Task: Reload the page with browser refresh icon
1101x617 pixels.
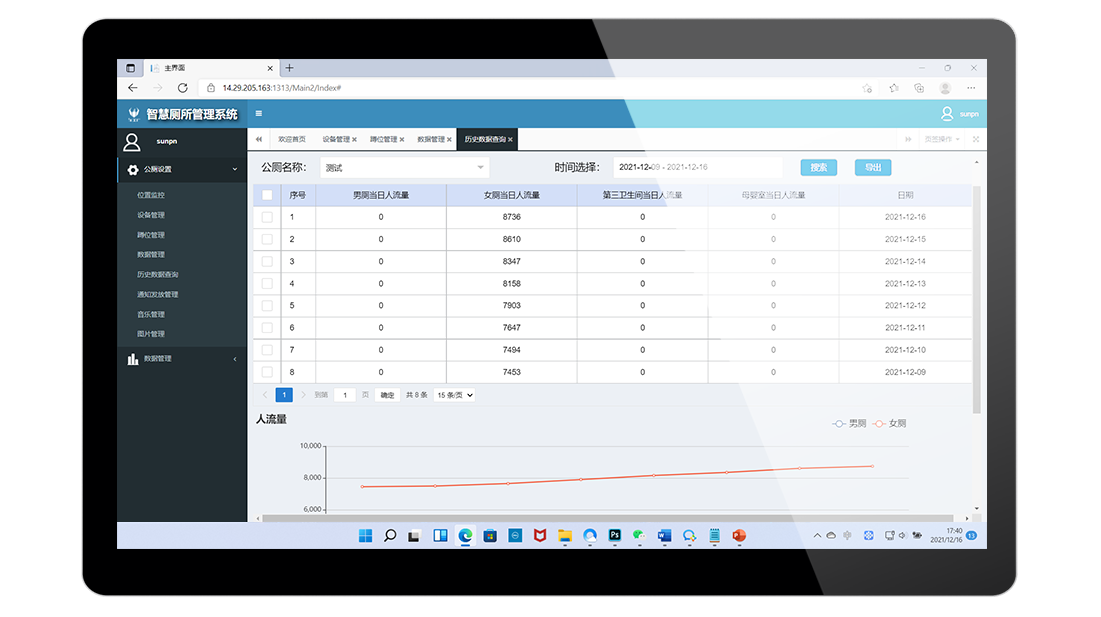Action: (x=183, y=88)
